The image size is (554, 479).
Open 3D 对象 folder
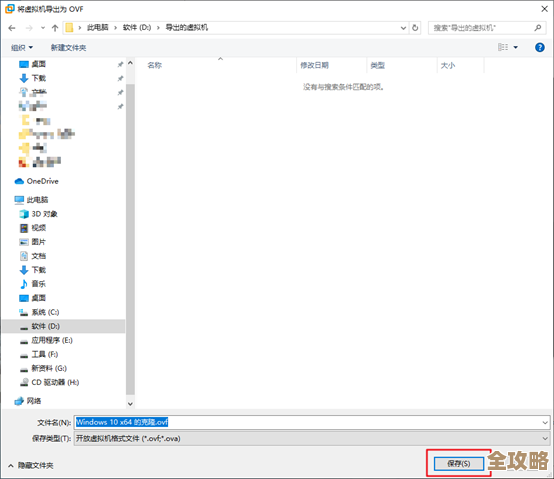click(x=45, y=214)
